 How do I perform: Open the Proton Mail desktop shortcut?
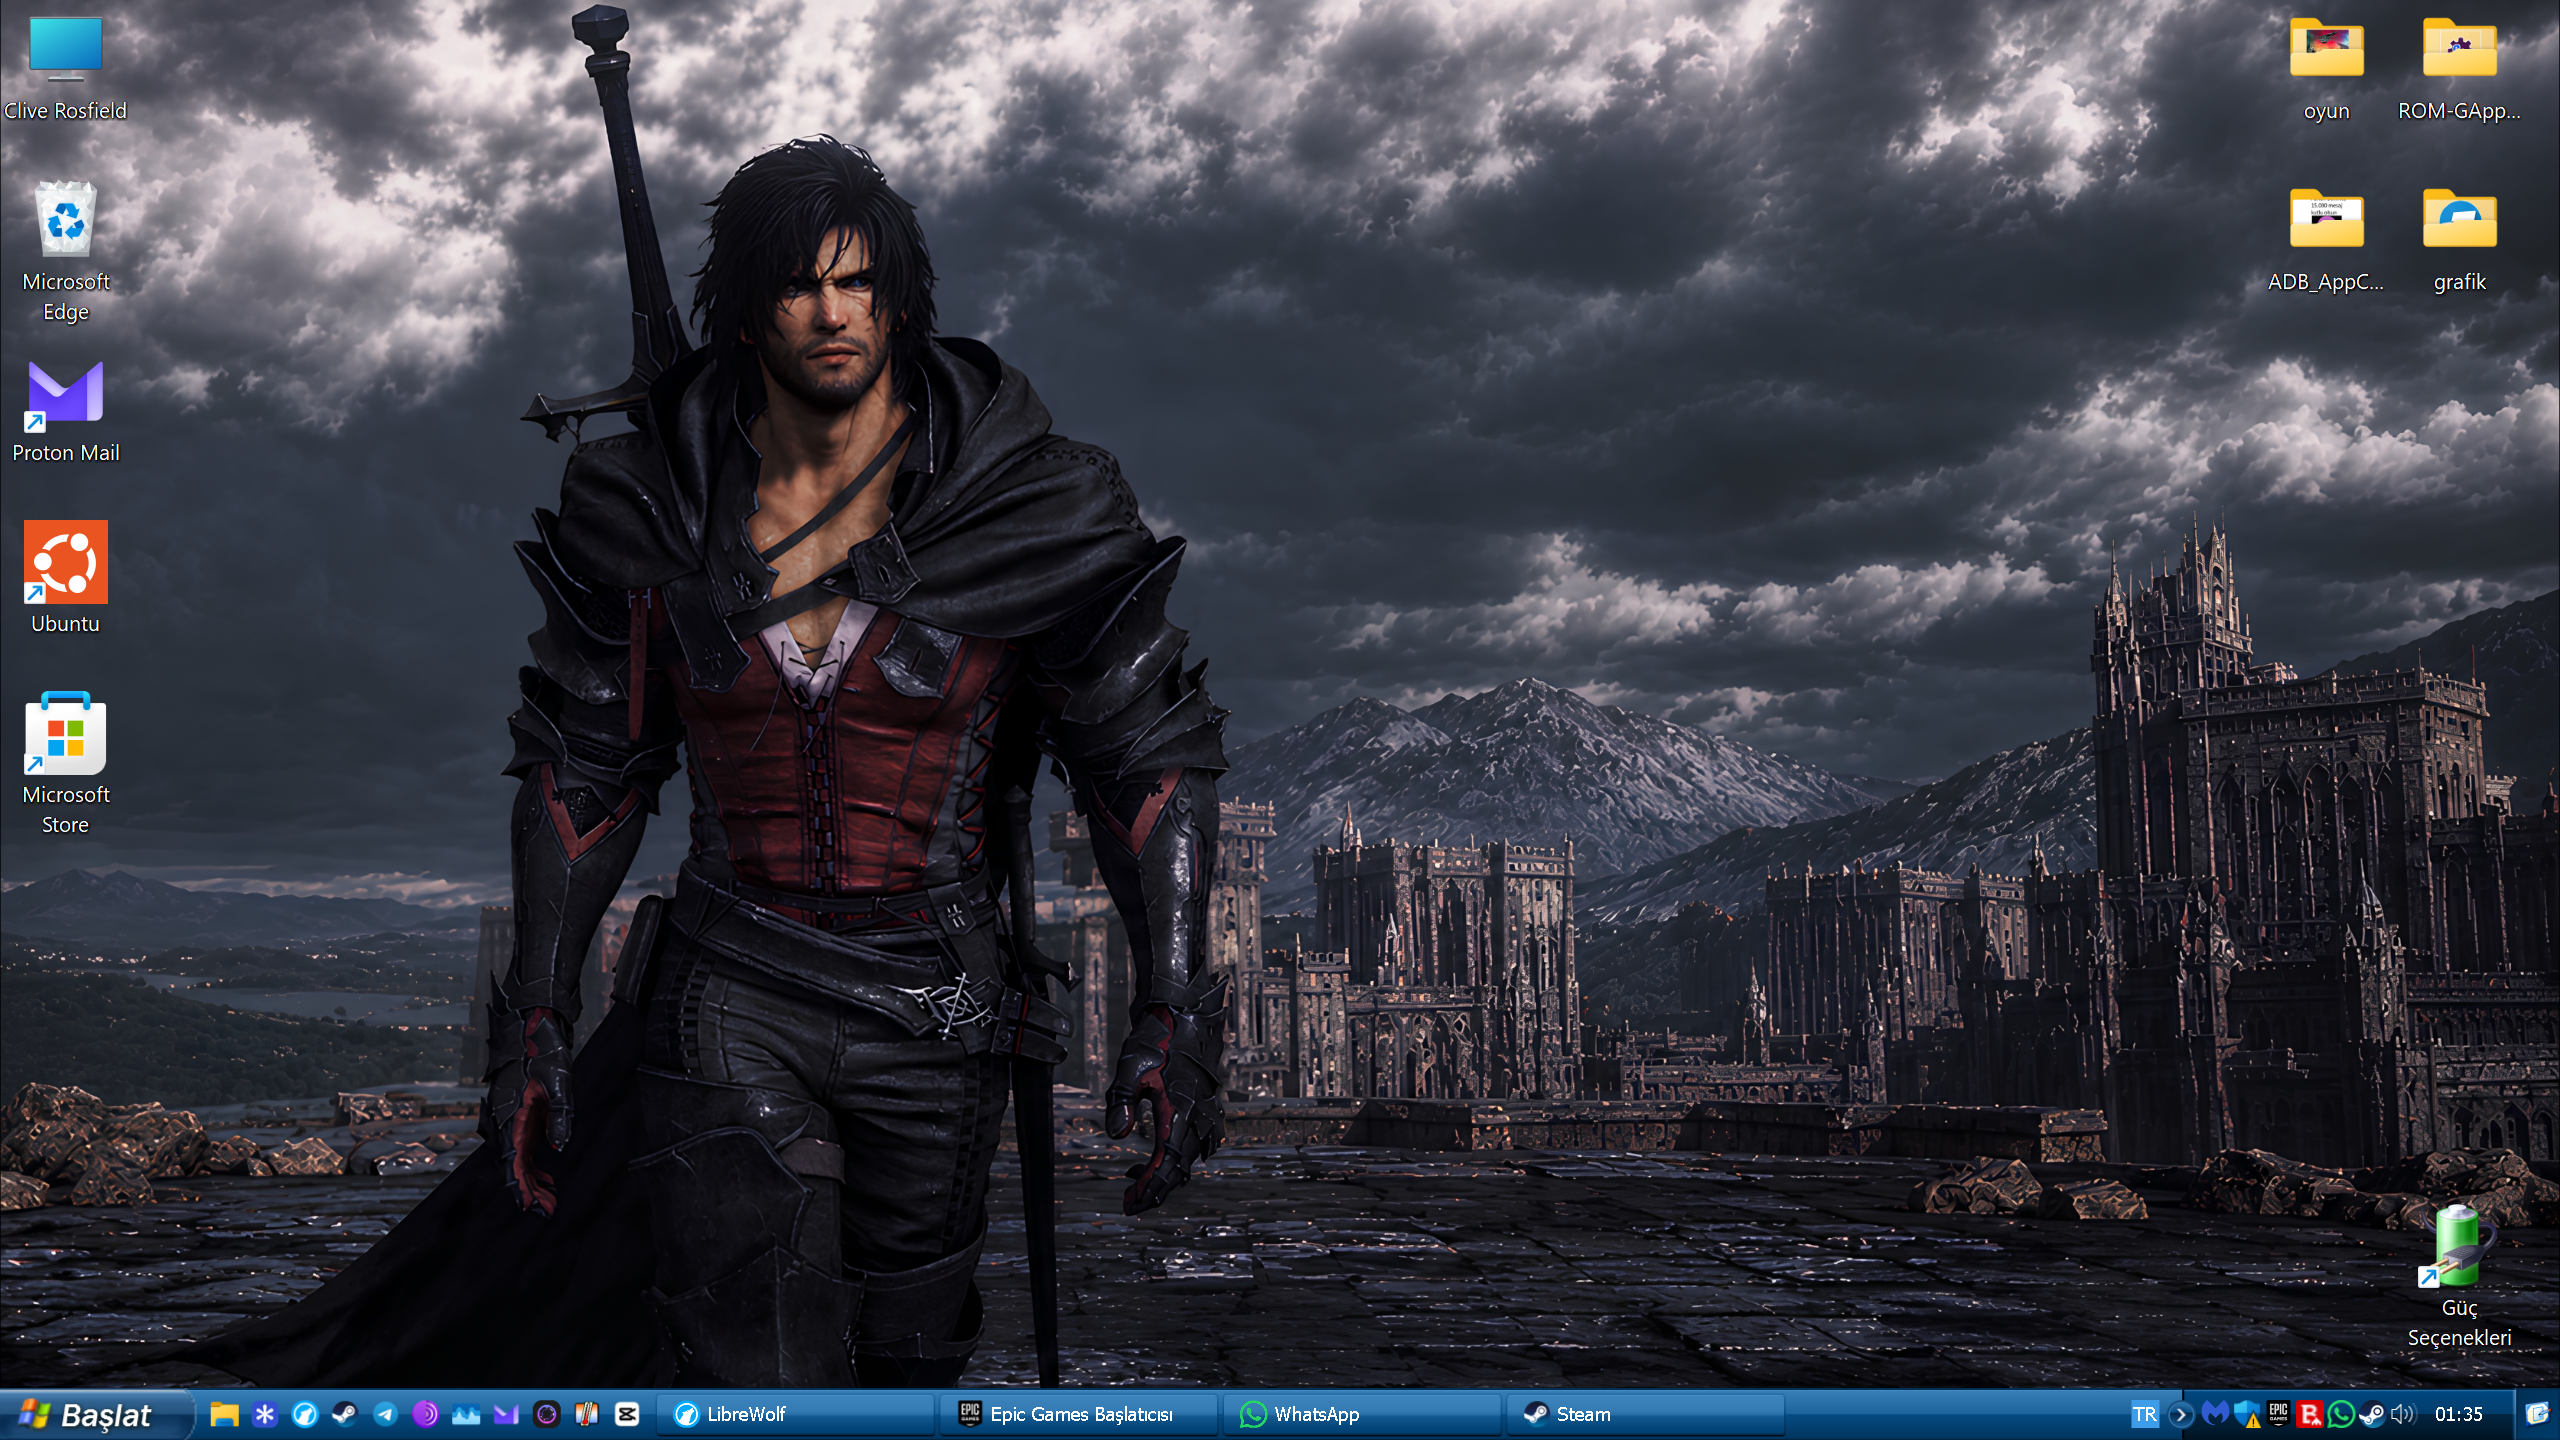tap(66, 412)
